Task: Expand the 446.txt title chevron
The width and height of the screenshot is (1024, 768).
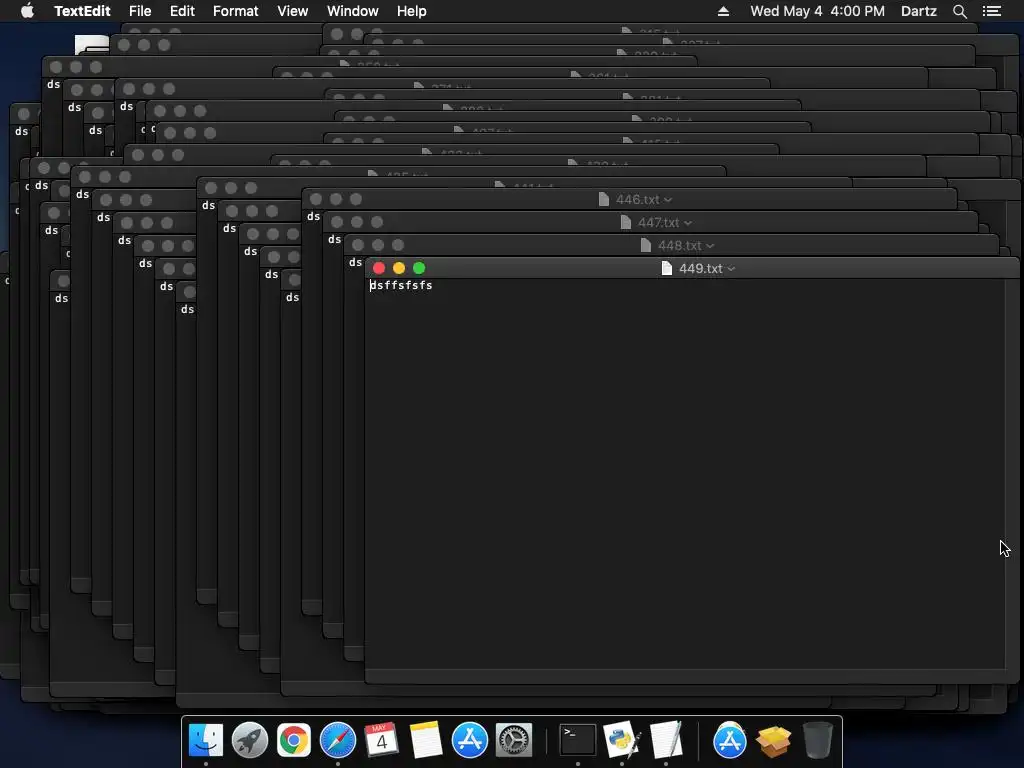Action: 667,200
